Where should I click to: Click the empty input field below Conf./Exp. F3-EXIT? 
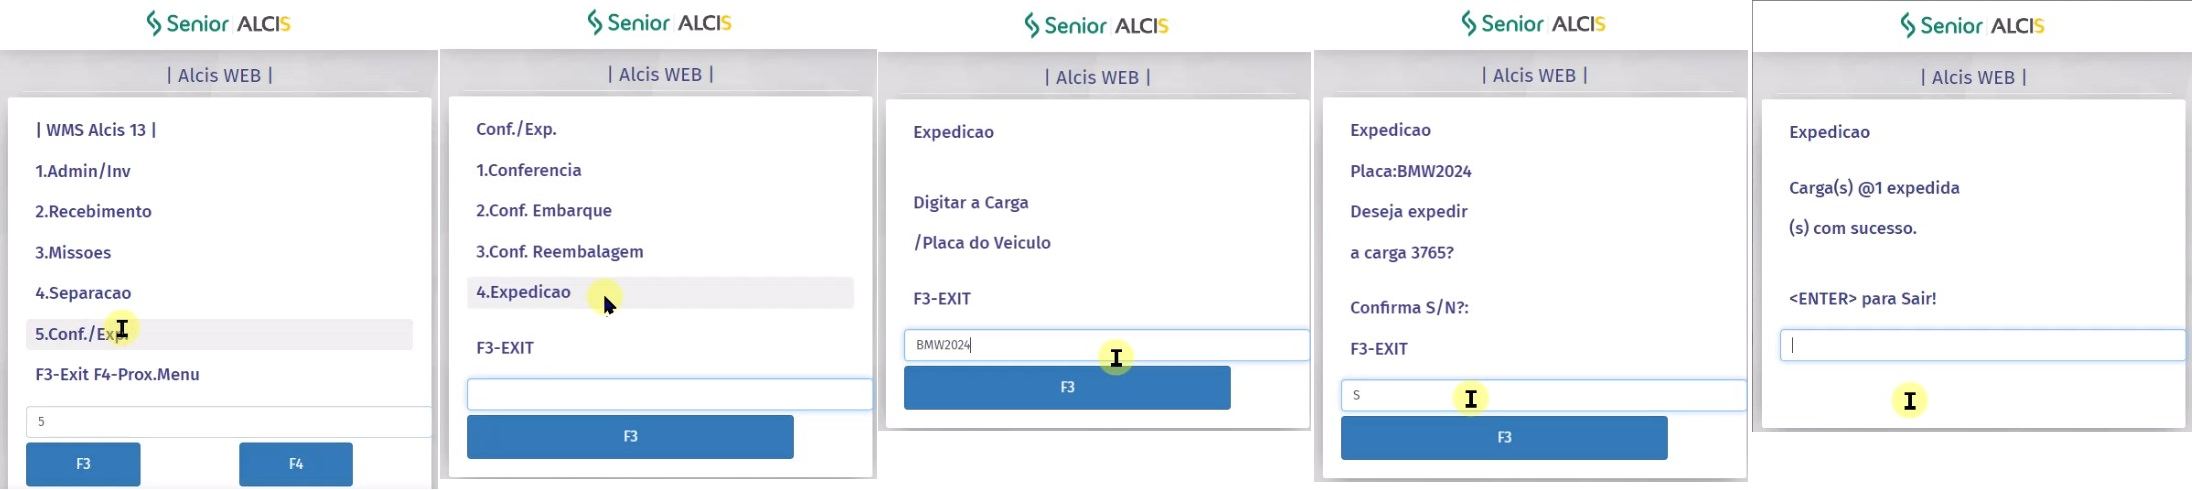coord(669,394)
